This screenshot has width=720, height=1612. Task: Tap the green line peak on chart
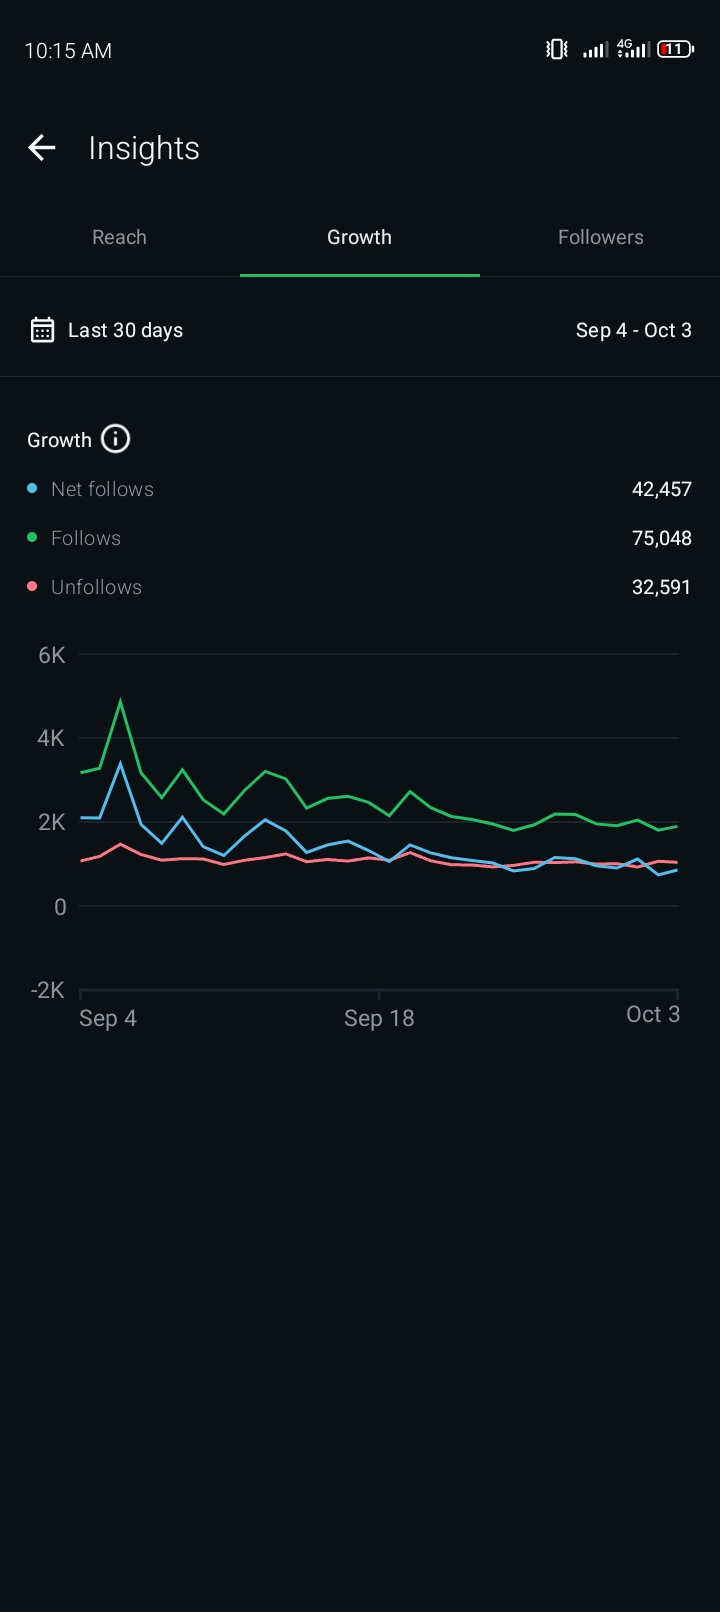(121, 702)
